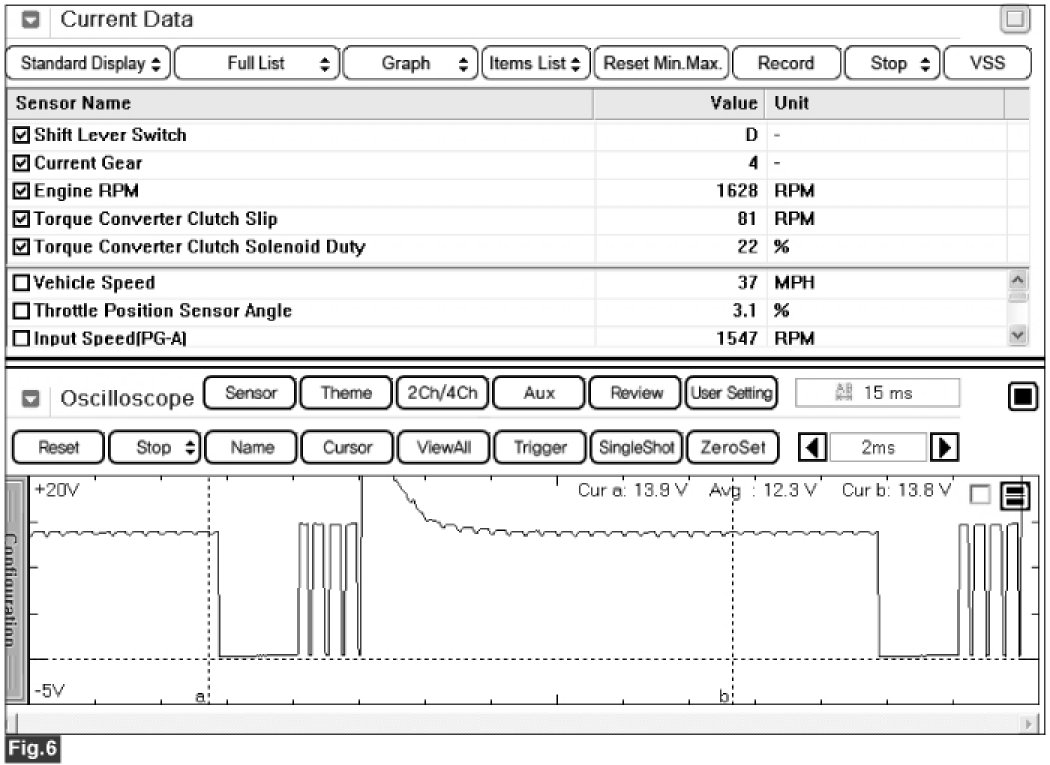The image size is (1050, 765).
Task: Toggle the small checkbox beside Cur b
Action: [981, 494]
